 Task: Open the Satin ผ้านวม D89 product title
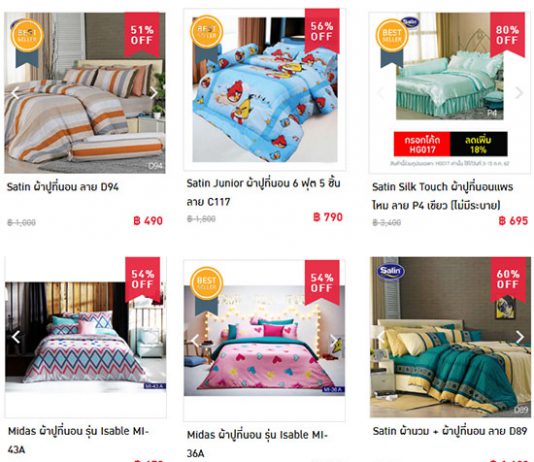click(x=450, y=431)
